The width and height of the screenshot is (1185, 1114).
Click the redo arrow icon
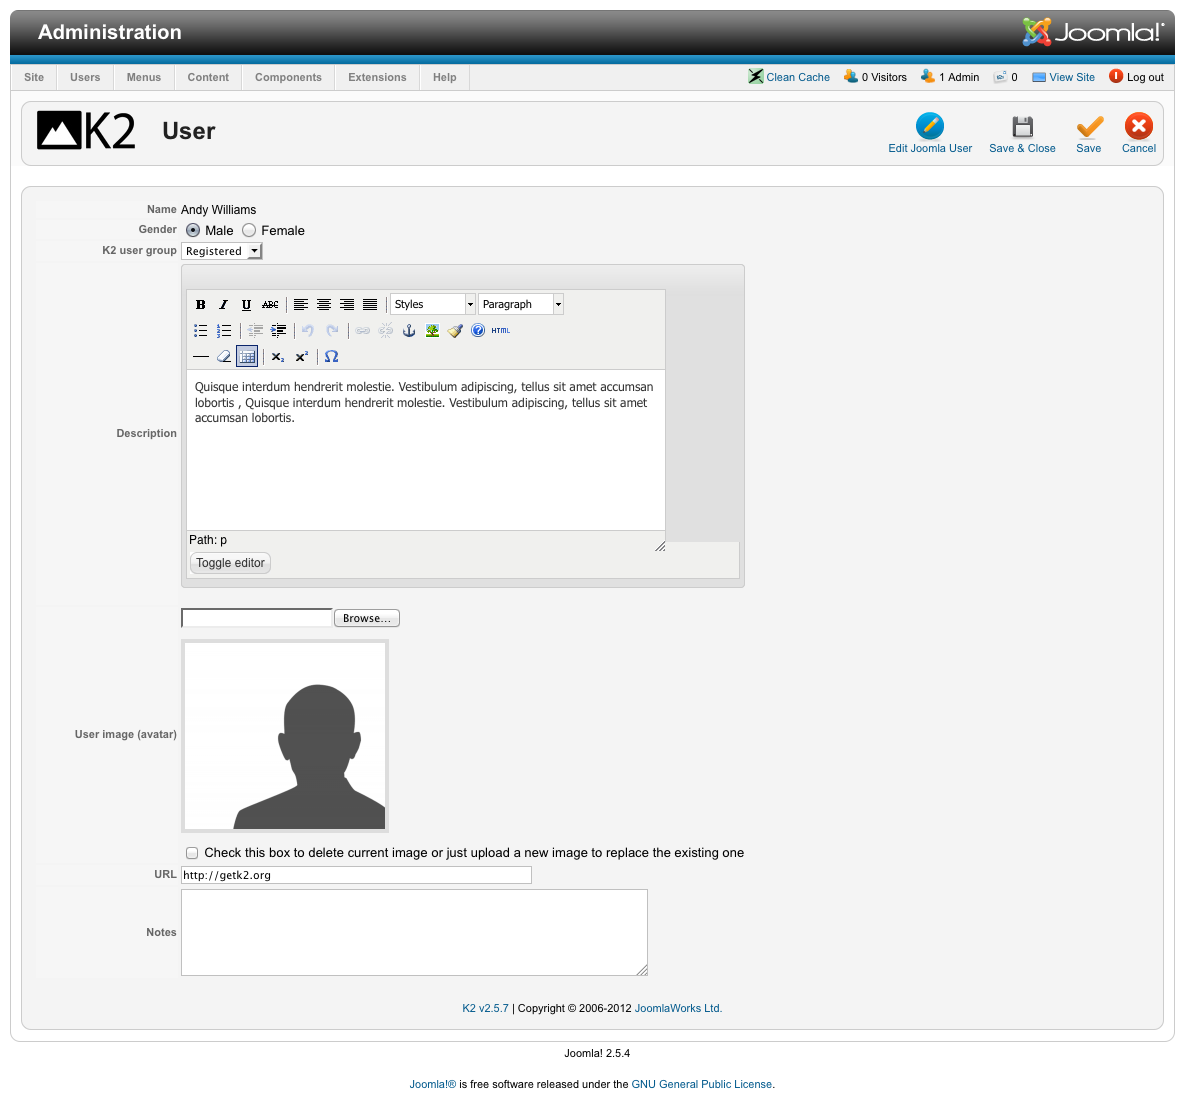point(332,330)
